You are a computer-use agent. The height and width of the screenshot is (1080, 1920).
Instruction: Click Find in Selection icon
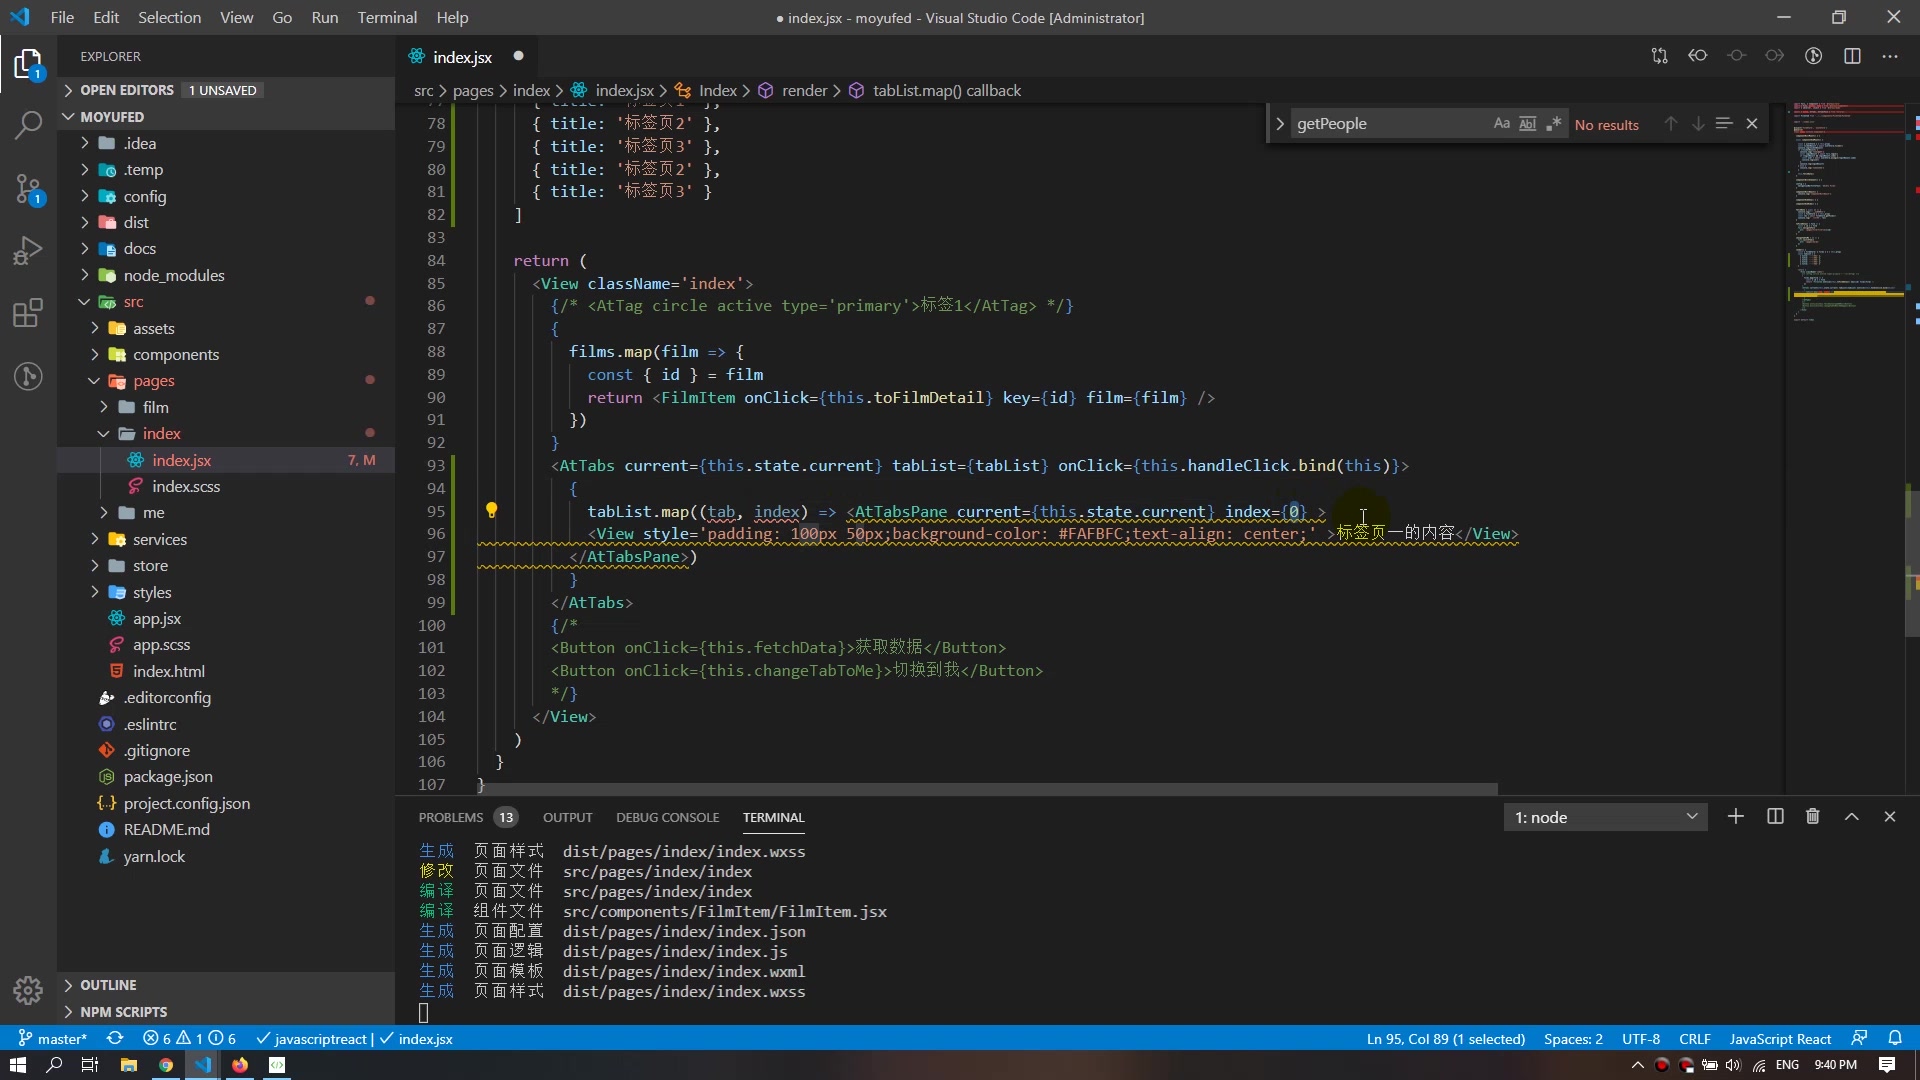click(1724, 124)
